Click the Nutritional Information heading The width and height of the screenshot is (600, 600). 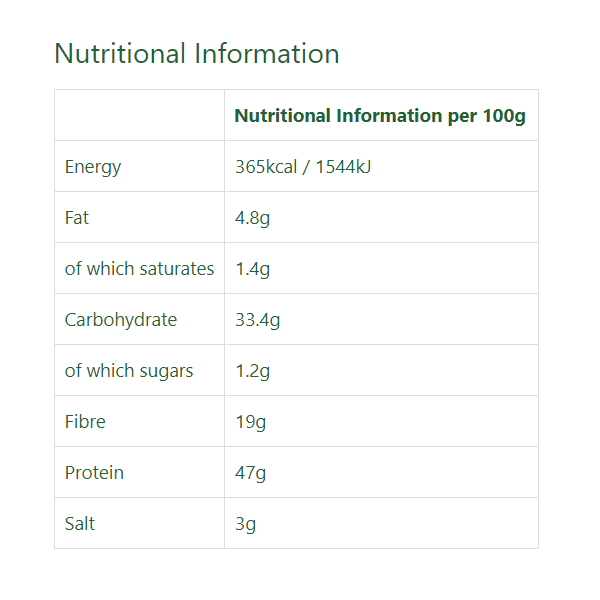coord(197,54)
